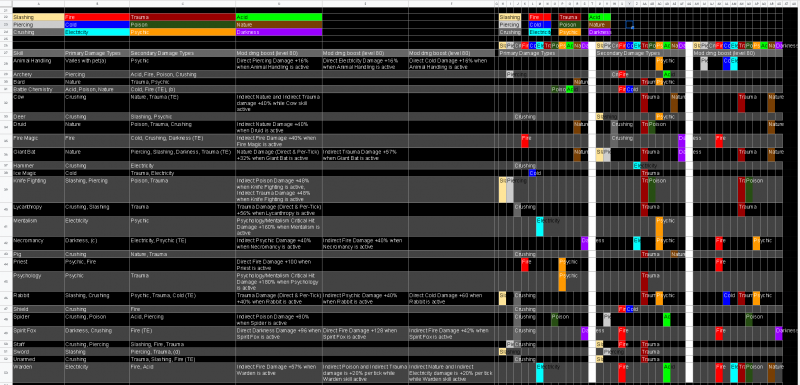Click 'Psychic, Fire' primary damage cell
Screen dimensions: 800x385
point(97,265)
